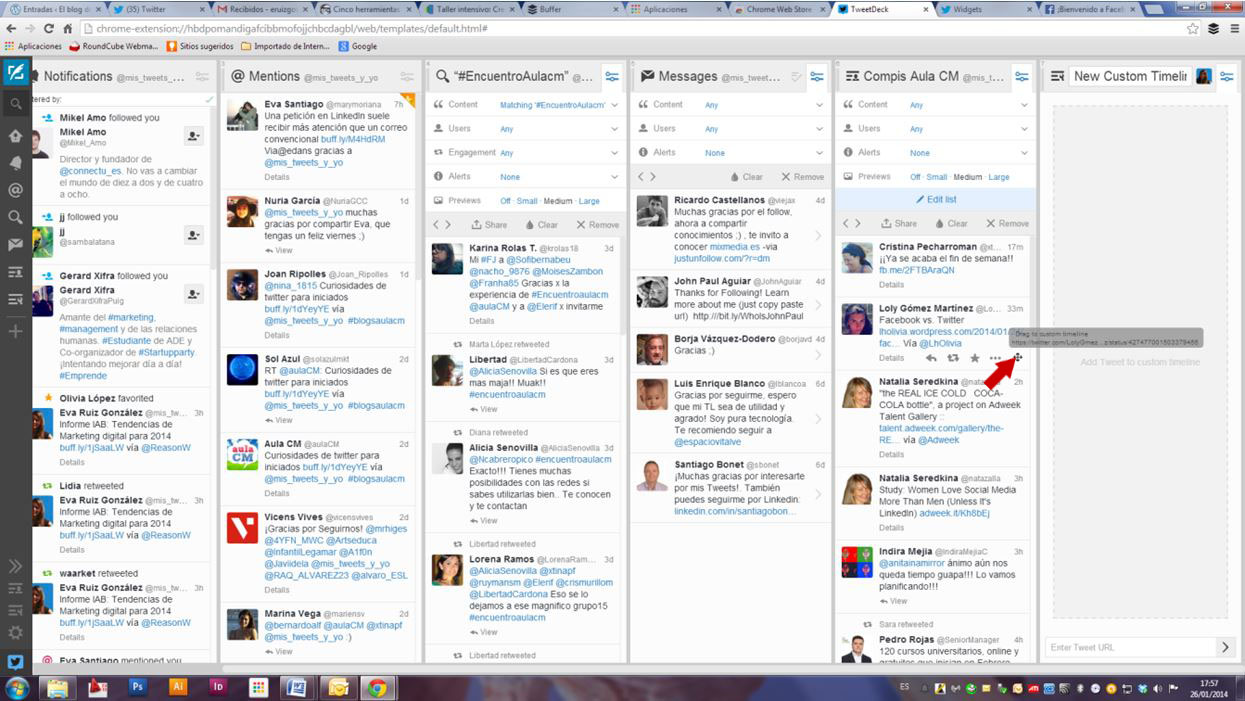Retweet Loly Gómez Martínez's tweet
The height and width of the screenshot is (701, 1245).
952,358
